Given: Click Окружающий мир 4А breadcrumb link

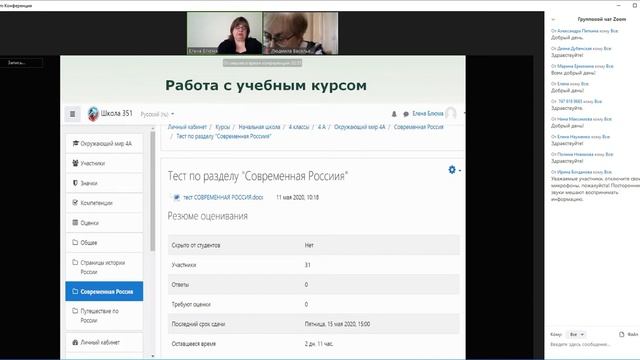Looking at the screenshot, I should (360, 127).
